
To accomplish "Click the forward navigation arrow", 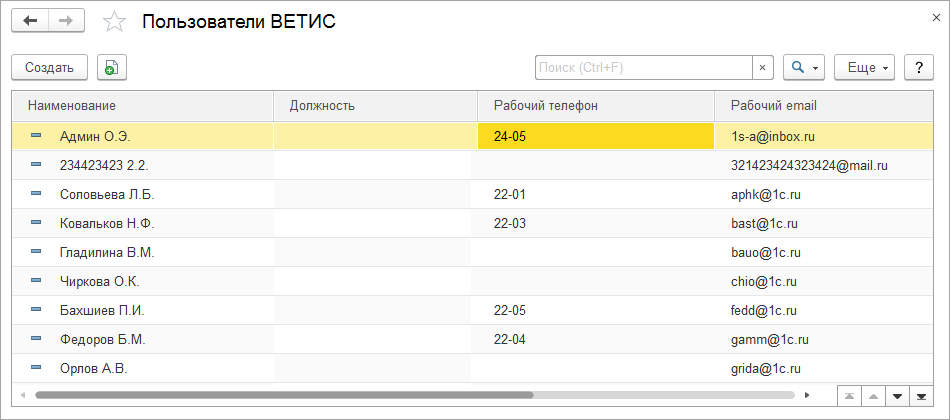I will tap(66, 21).
